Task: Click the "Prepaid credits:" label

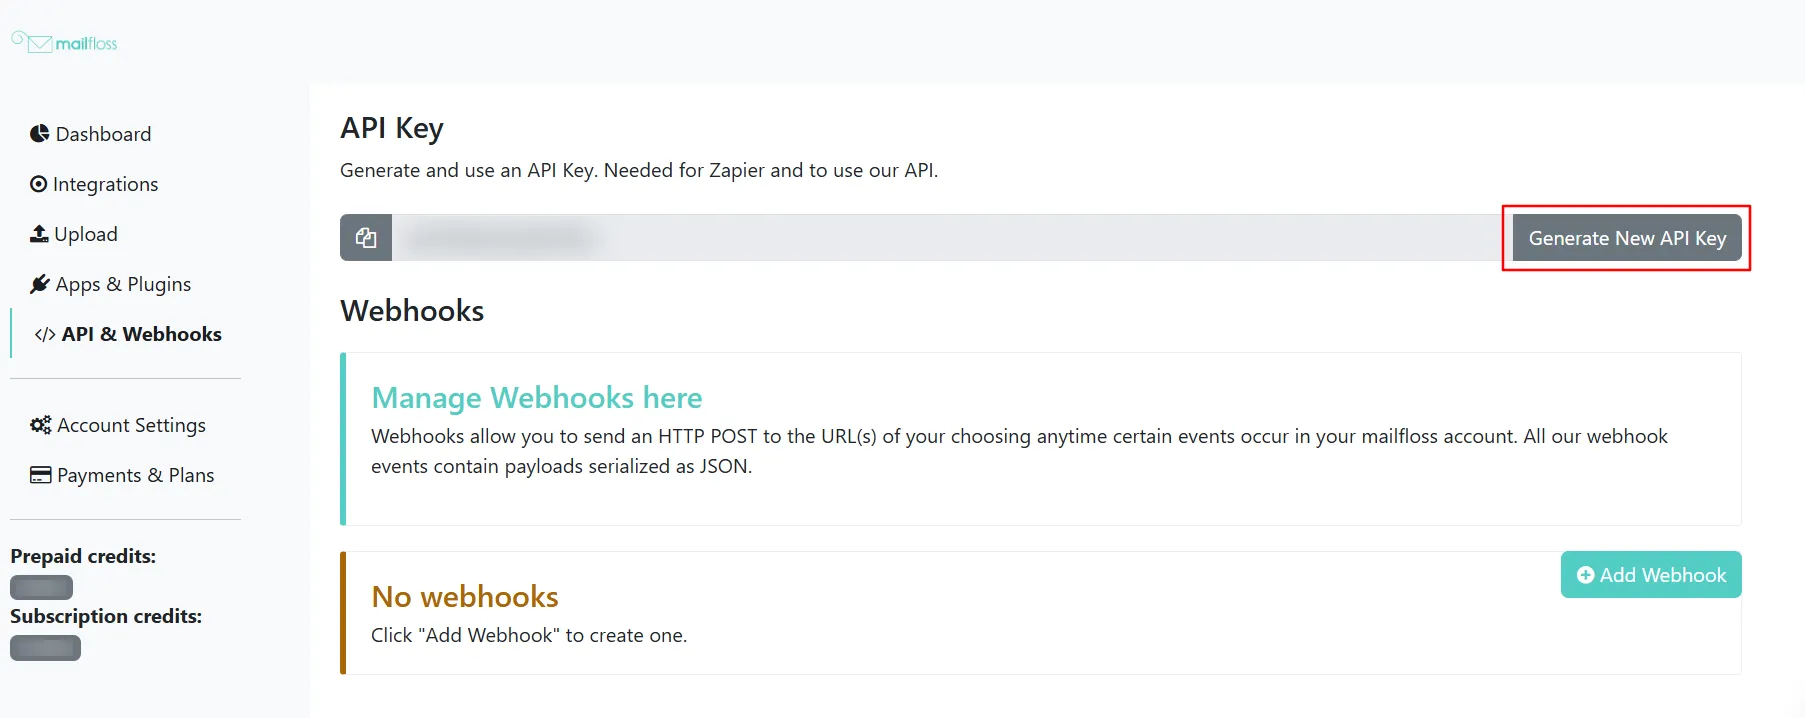Action: [x=83, y=556]
